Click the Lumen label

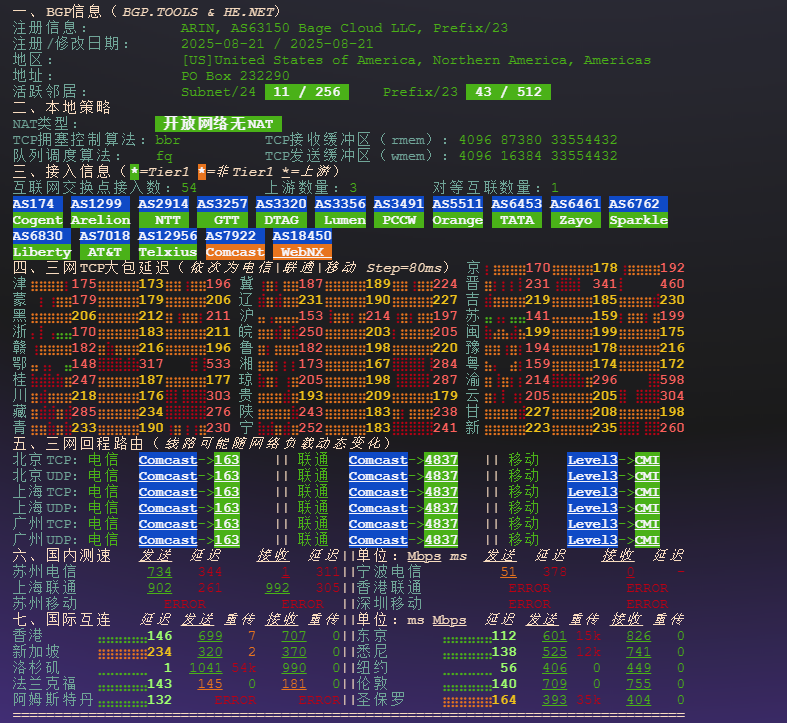click(340, 220)
